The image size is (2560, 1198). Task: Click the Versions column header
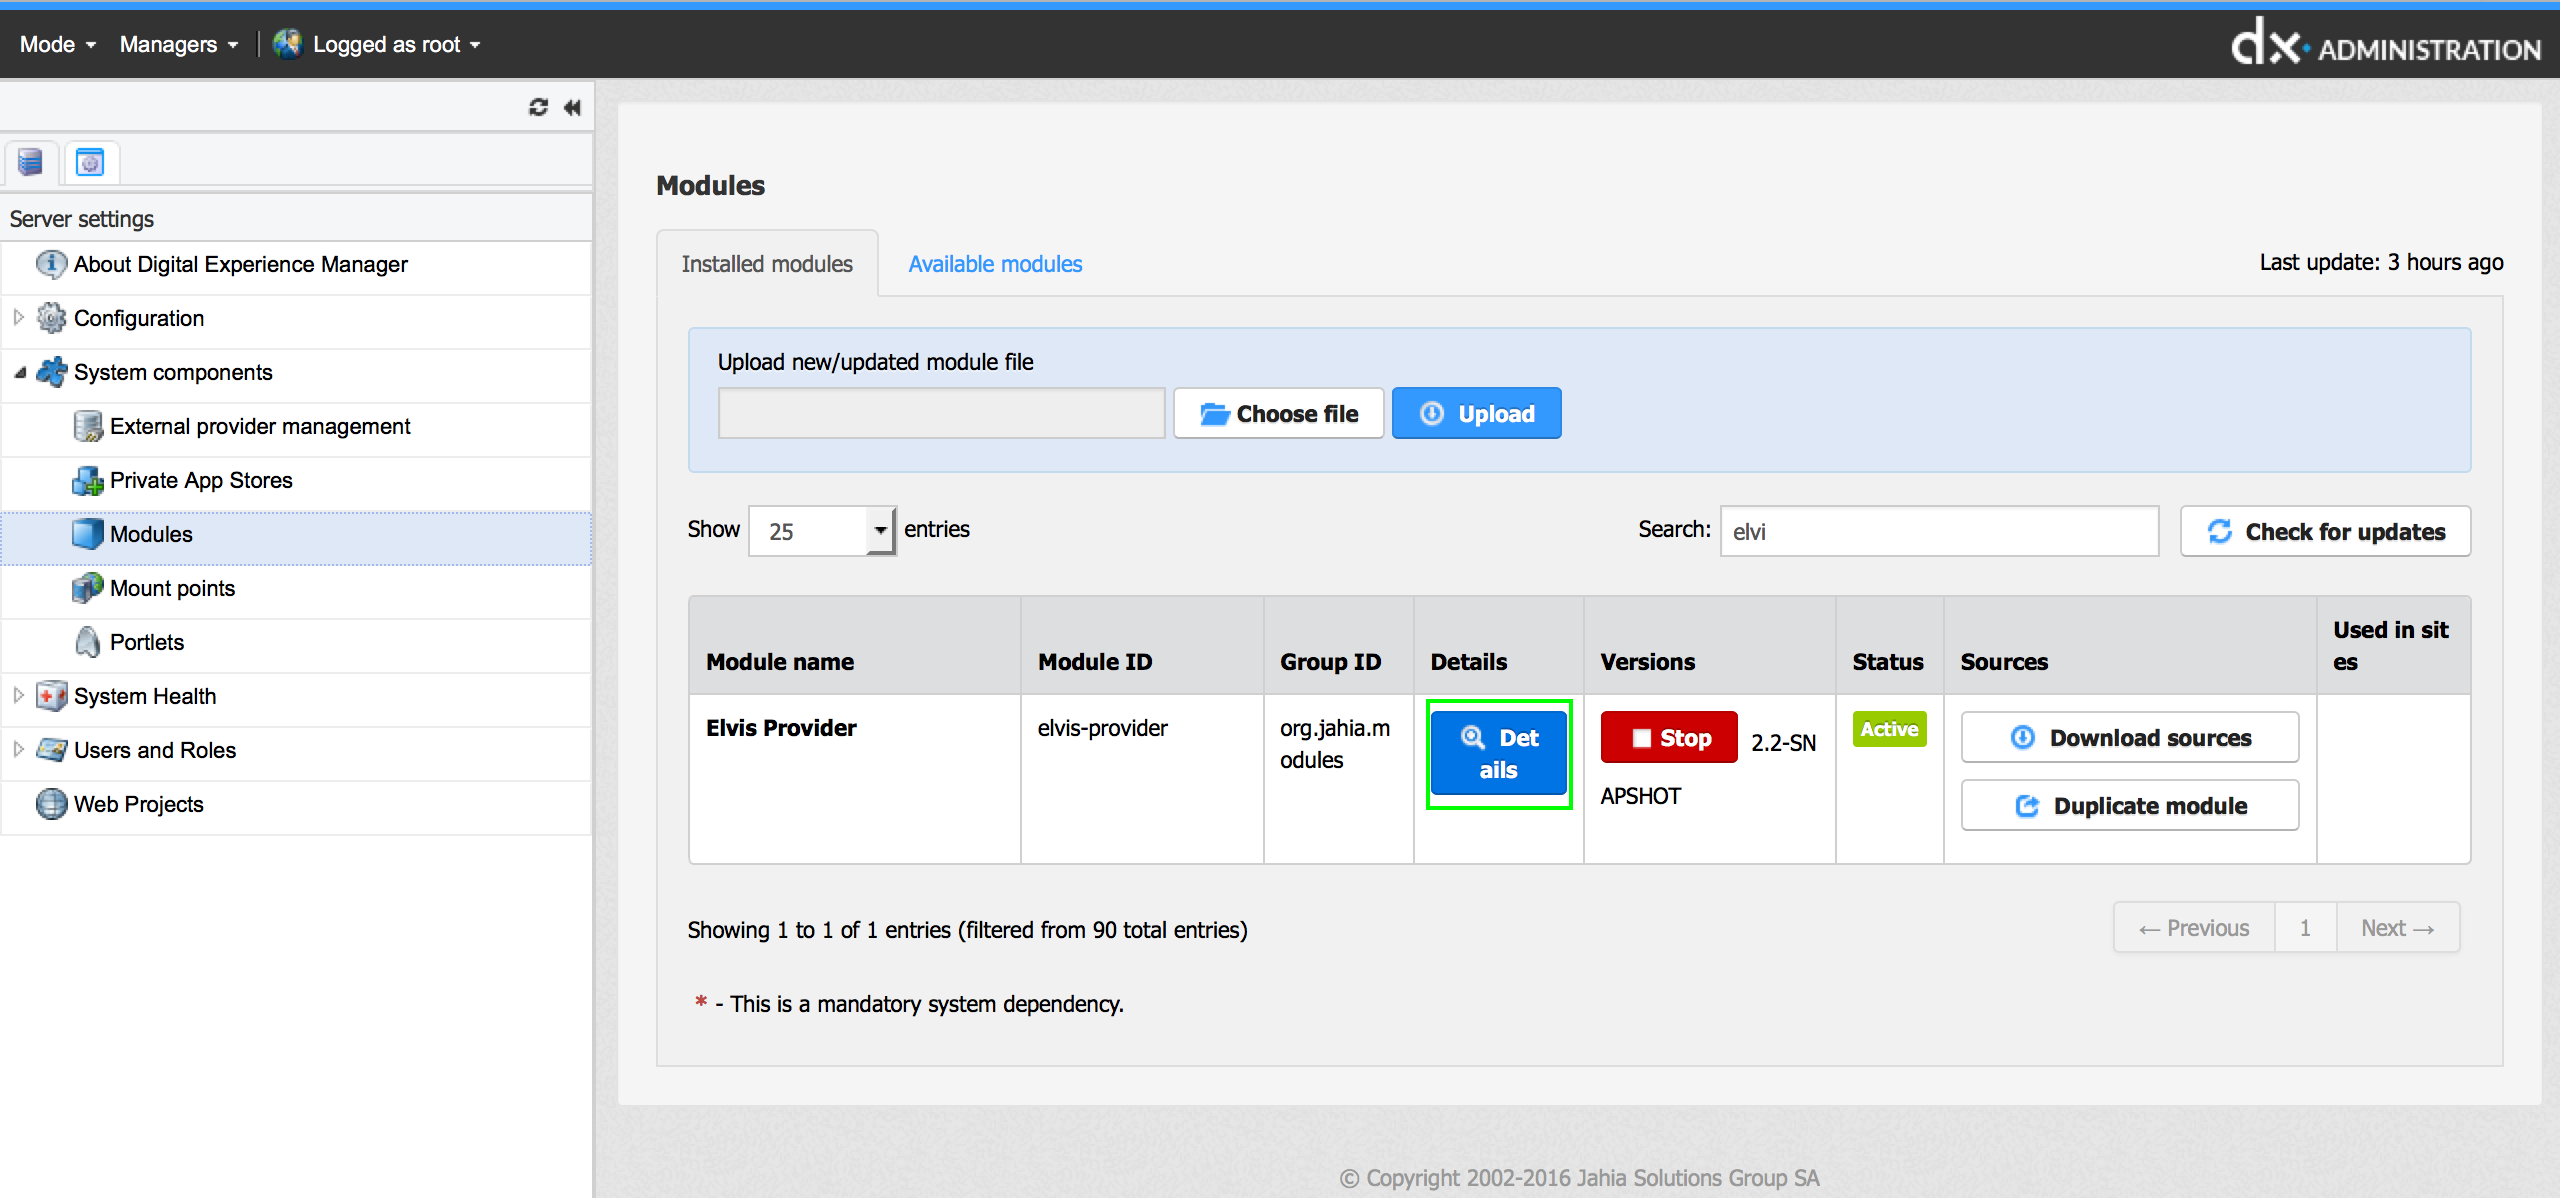[x=1710, y=646]
